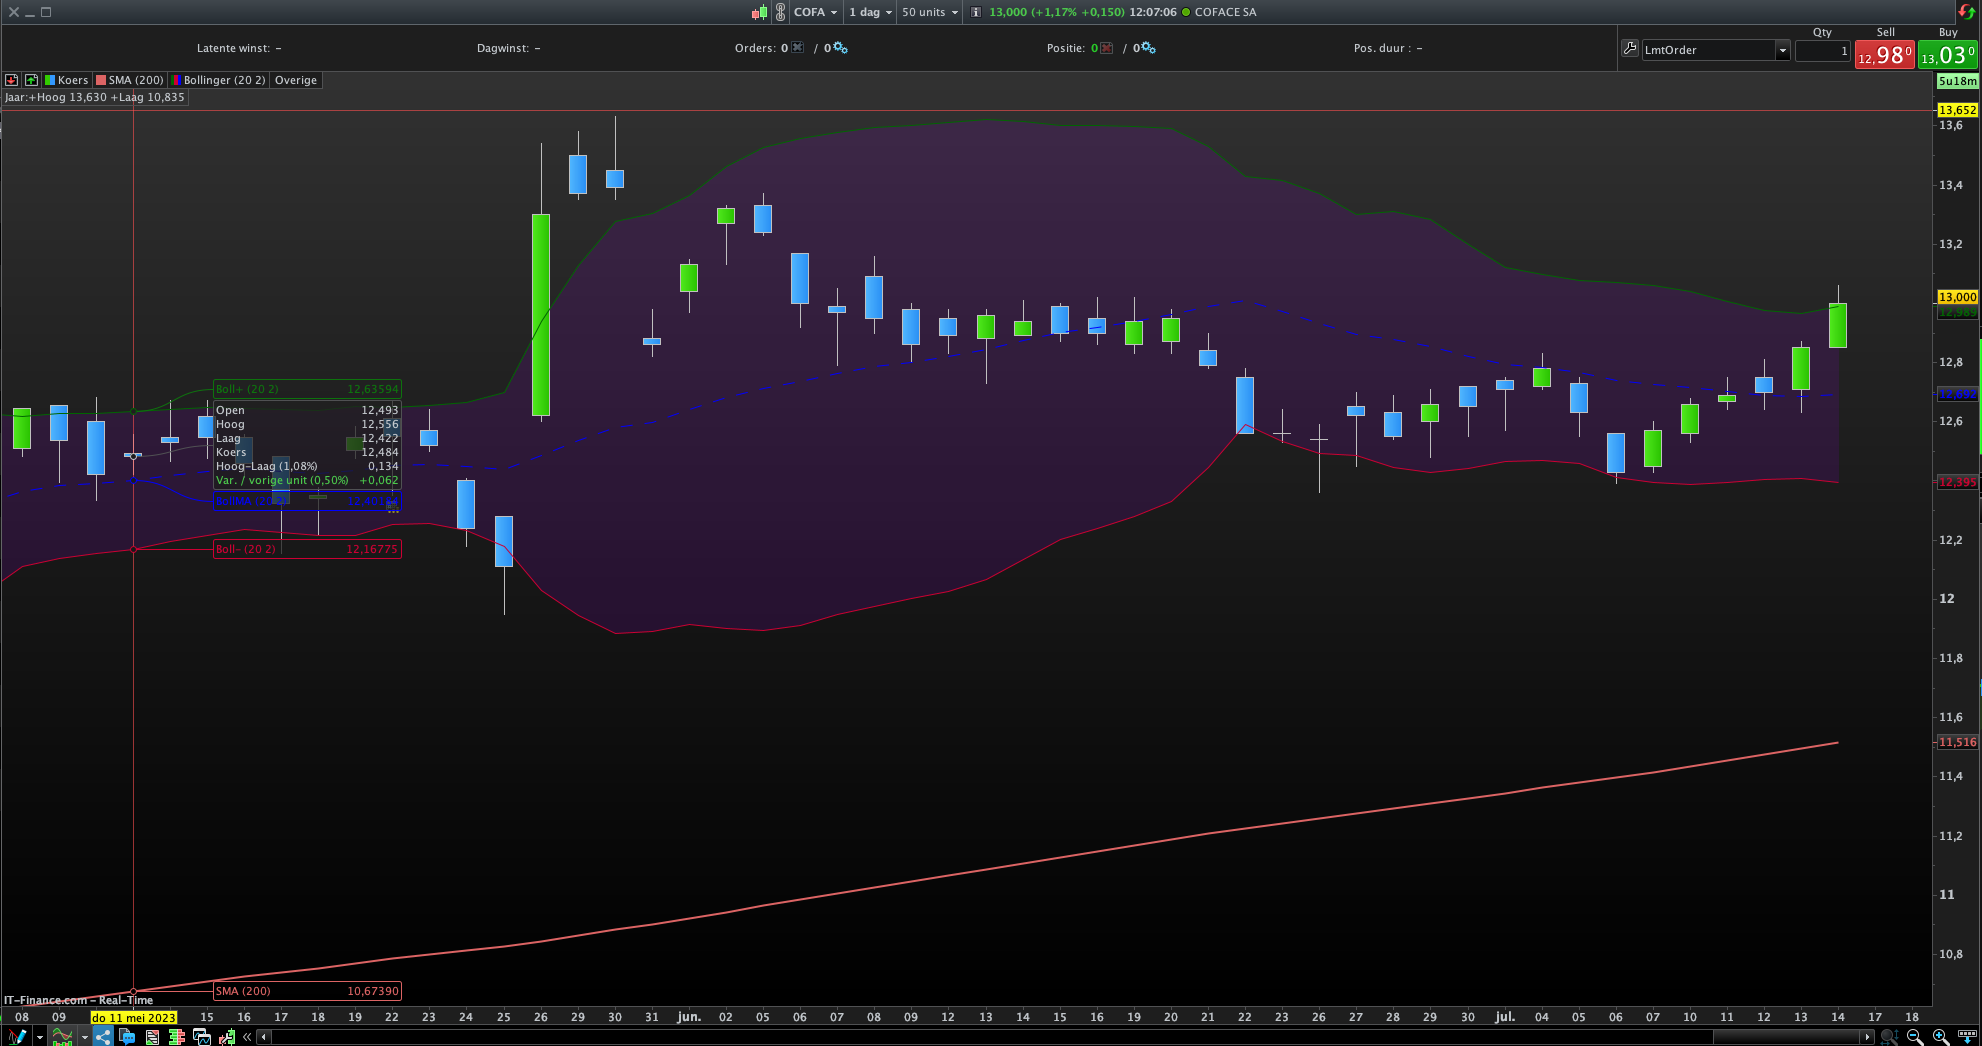Change the candlestick chart style icon

[x=760, y=12]
